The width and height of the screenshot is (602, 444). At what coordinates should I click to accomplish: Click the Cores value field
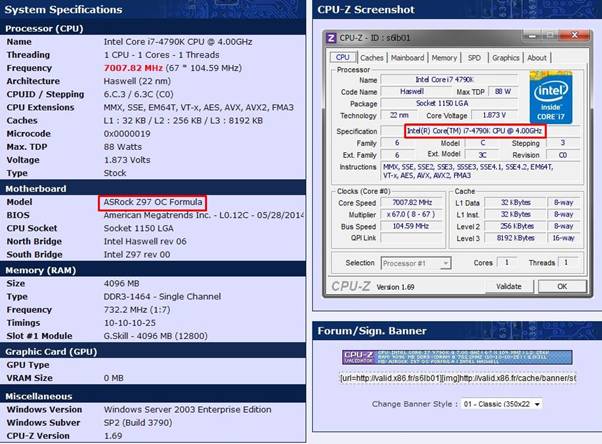click(x=507, y=263)
